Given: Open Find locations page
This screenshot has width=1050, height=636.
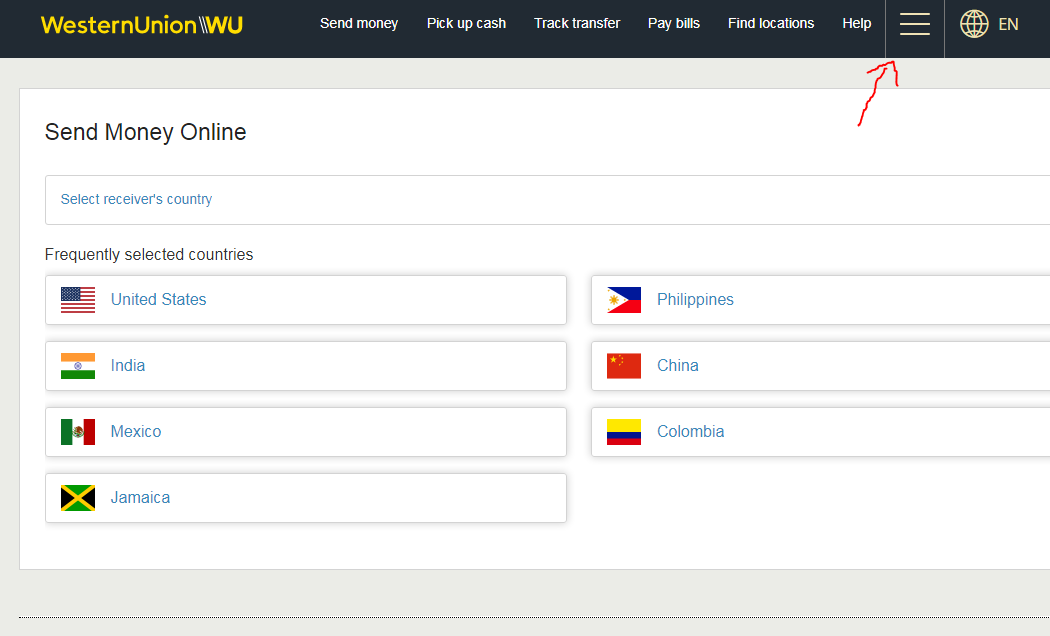Looking at the screenshot, I should (x=771, y=23).
